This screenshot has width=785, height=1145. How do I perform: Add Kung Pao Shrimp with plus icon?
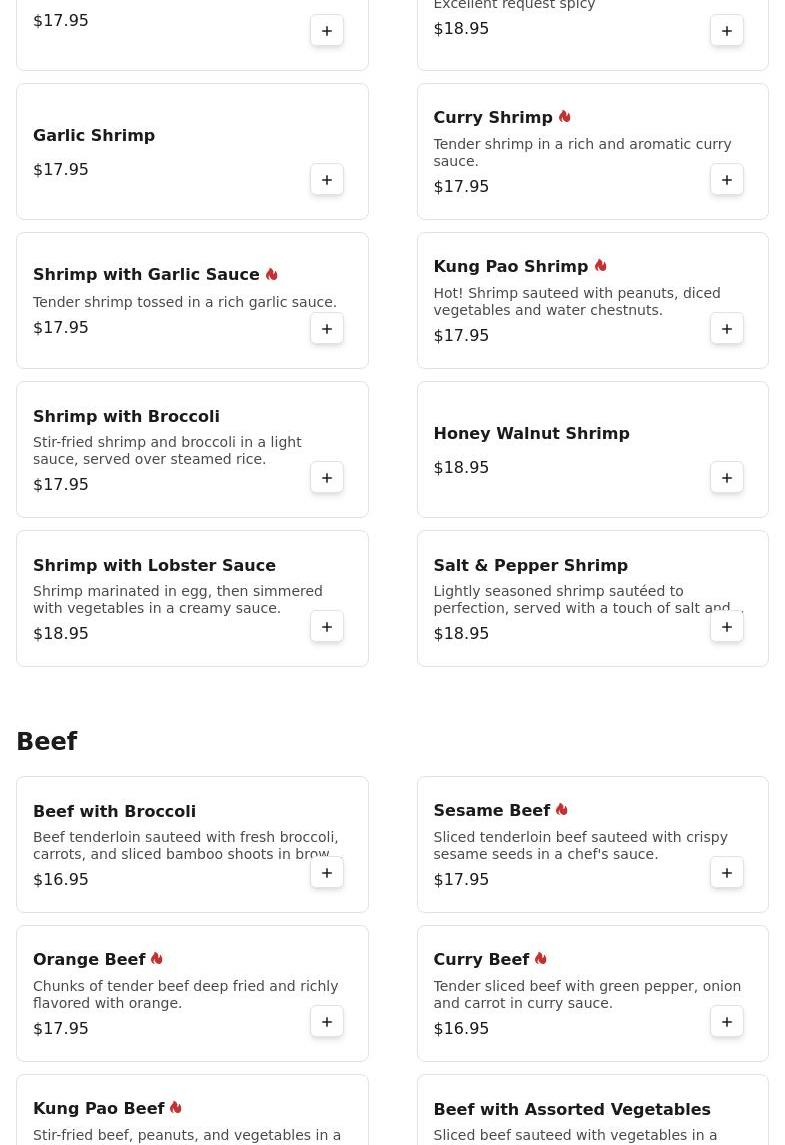pos(727,329)
